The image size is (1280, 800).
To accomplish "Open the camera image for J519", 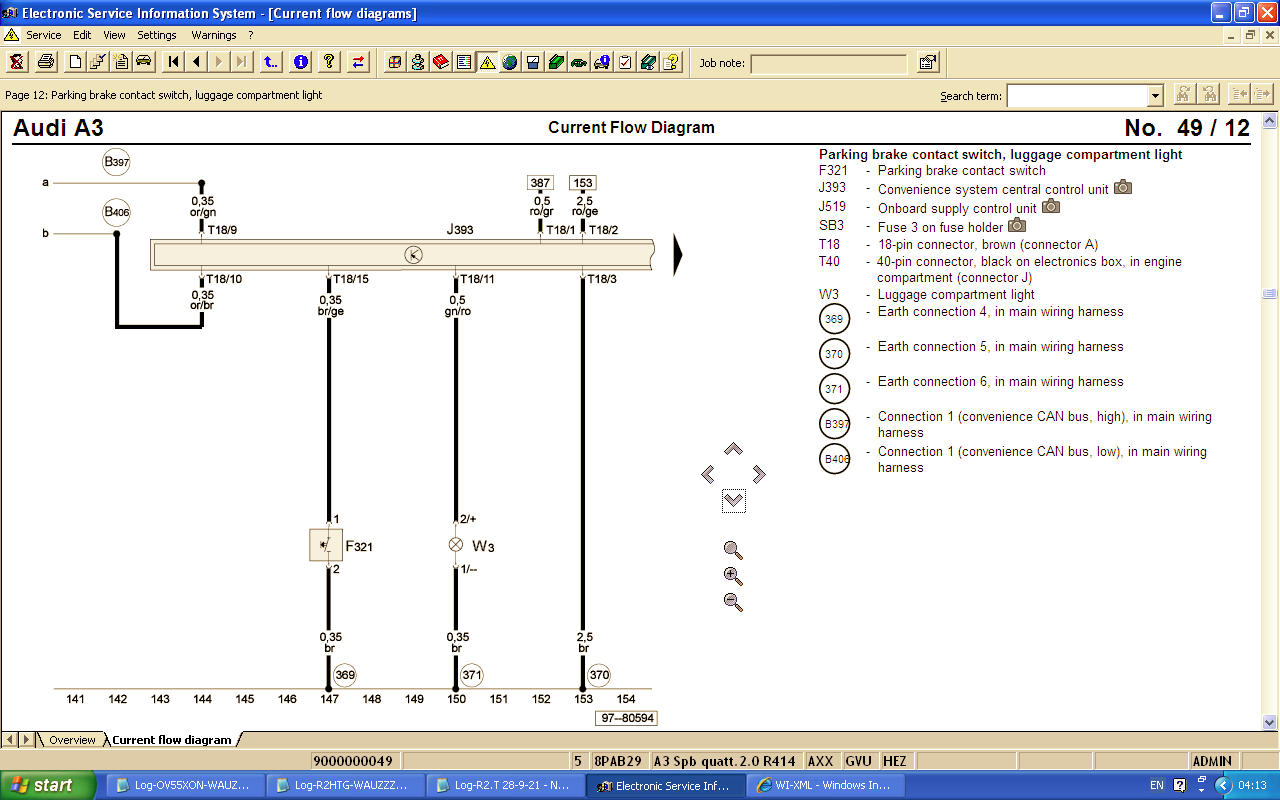I will pos(1051,206).
